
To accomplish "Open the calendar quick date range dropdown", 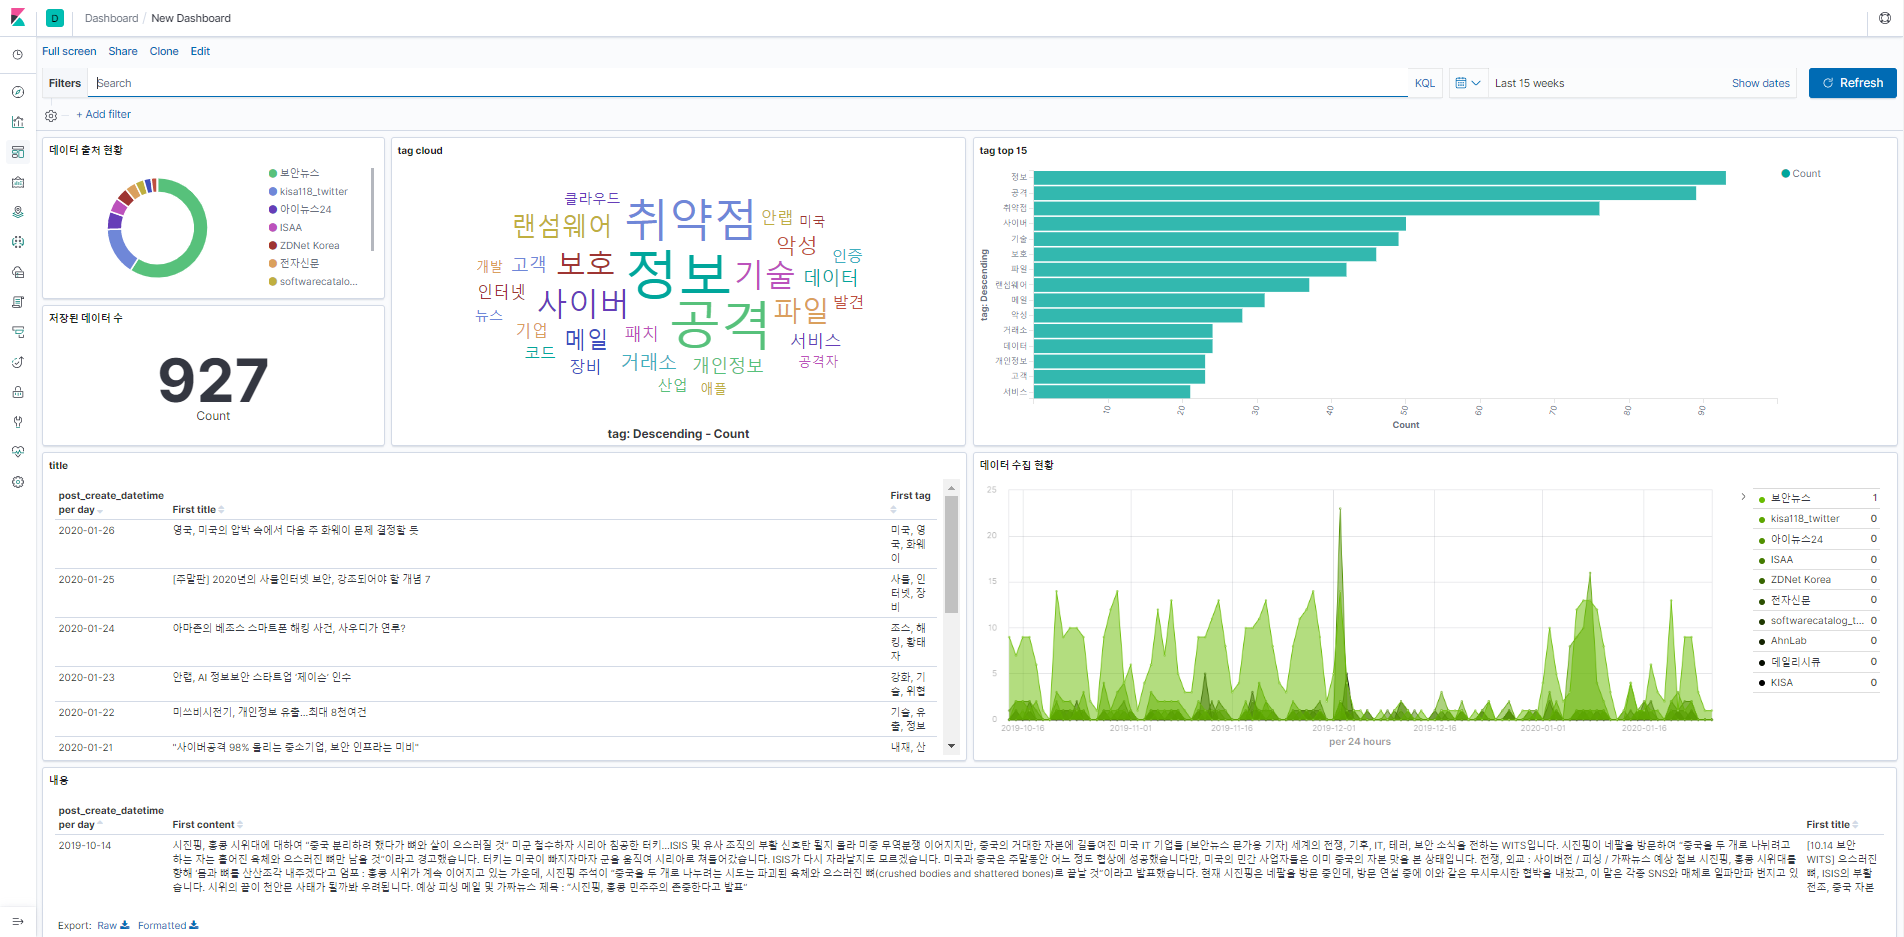I will [x=1467, y=83].
